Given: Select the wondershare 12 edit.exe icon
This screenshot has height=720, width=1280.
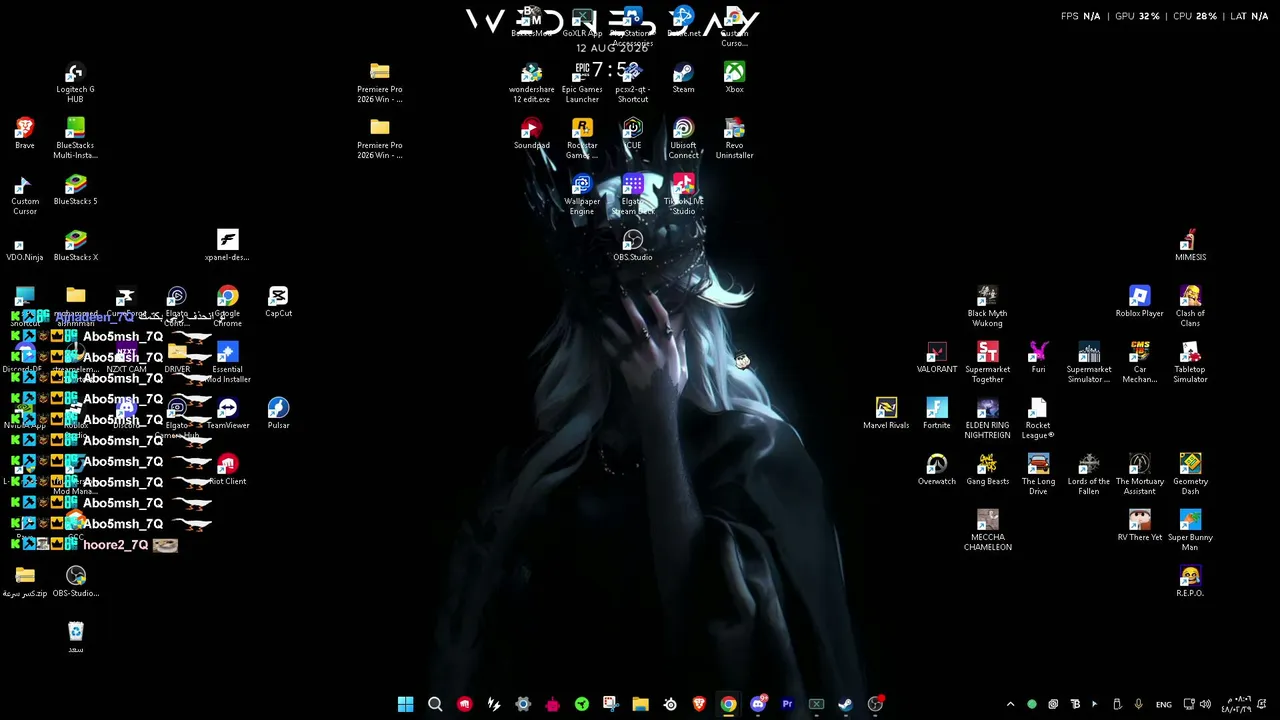Looking at the screenshot, I should point(531,83).
